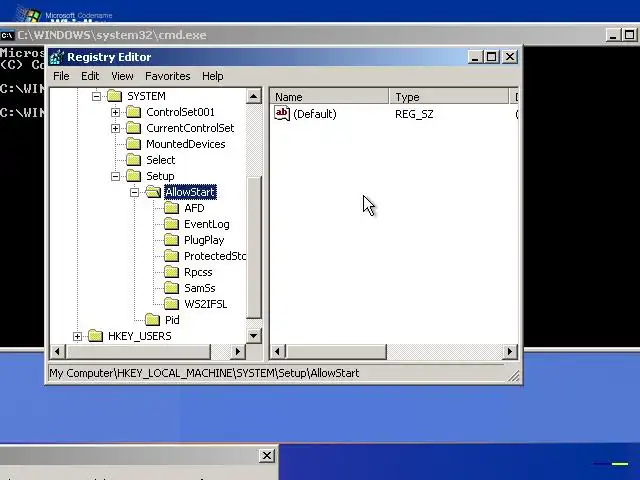The width and height of the screenshot is (640, 480).
Task: Click tree pane scroll down arrow
Action: (x=253, y=336)
